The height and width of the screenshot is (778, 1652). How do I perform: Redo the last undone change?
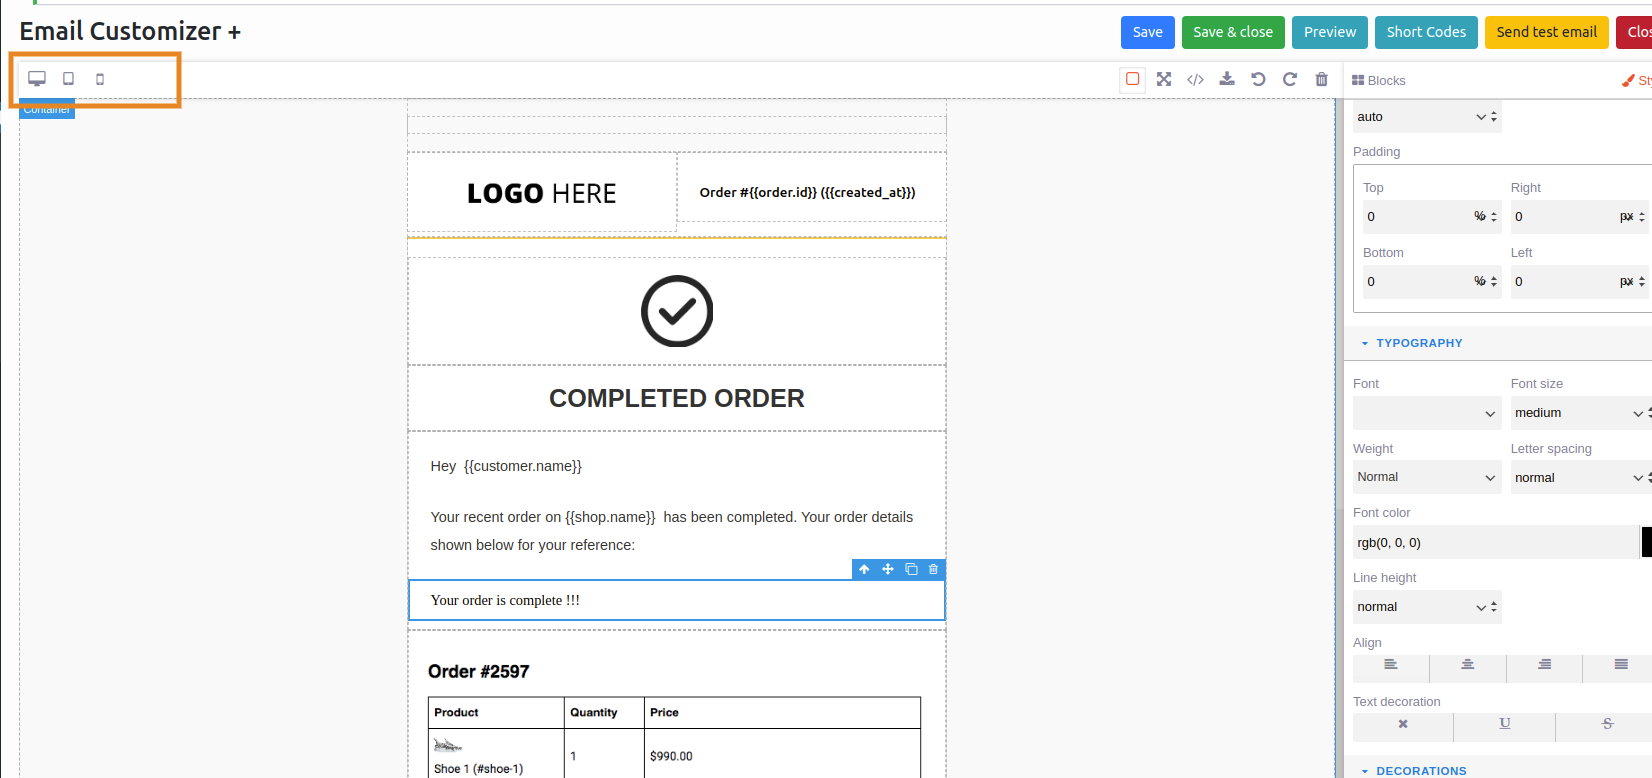point(1290,79)
